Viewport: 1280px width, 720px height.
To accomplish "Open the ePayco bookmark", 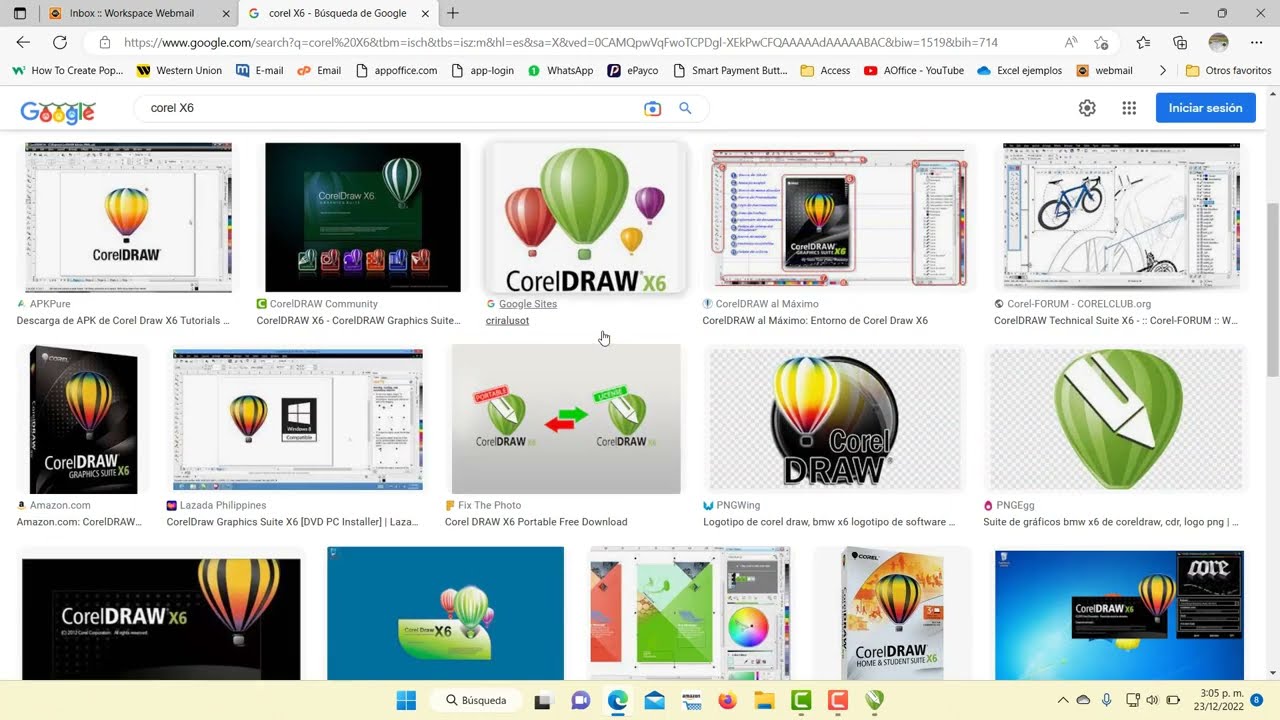I will tap(633, 71).
